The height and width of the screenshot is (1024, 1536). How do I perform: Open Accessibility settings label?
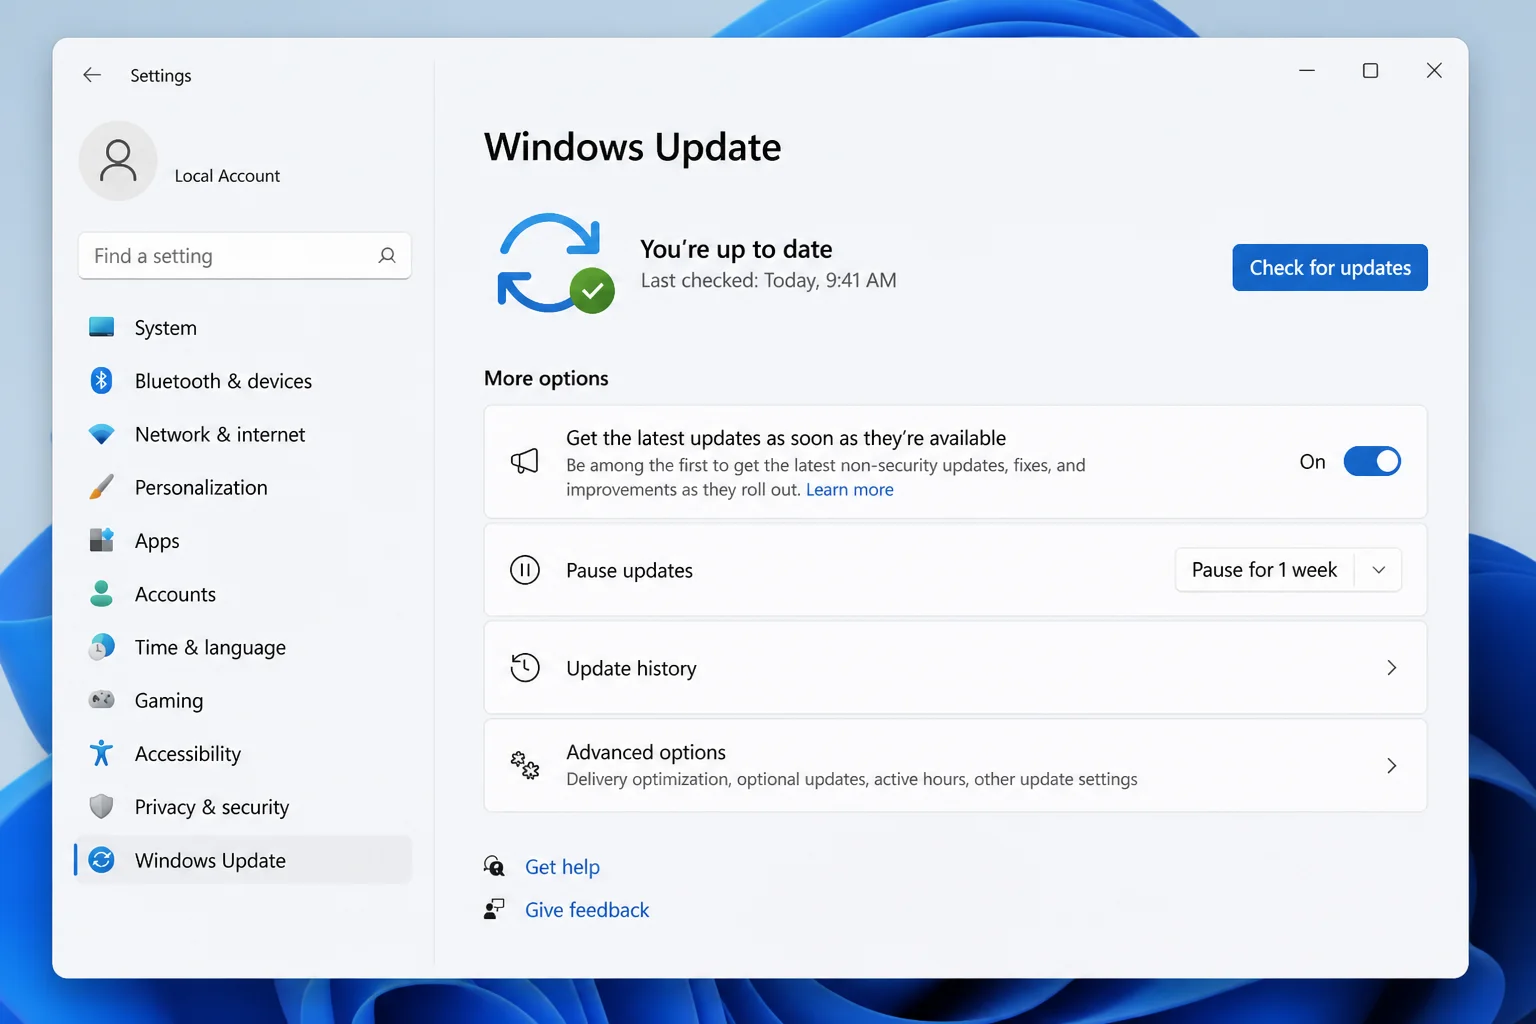[188, 754]
